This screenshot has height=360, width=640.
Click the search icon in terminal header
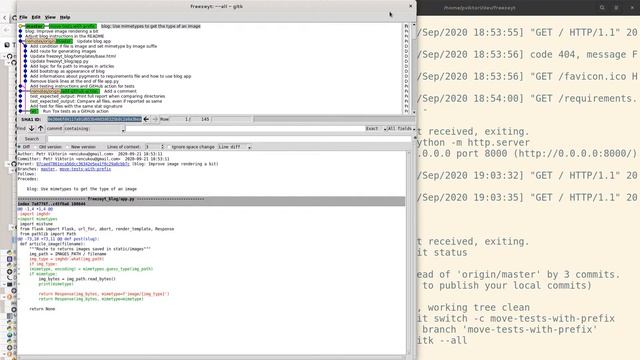[x=602, y=7]
